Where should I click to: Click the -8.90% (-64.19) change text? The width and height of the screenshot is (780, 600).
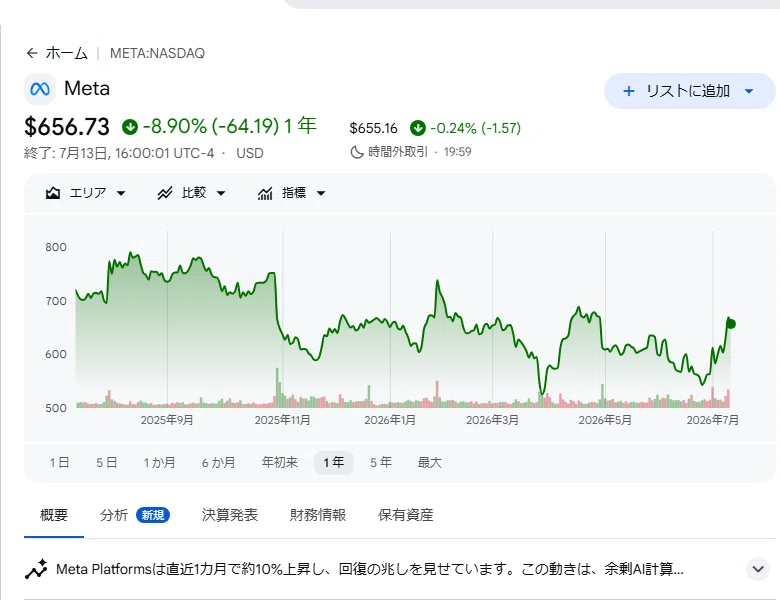211,126
